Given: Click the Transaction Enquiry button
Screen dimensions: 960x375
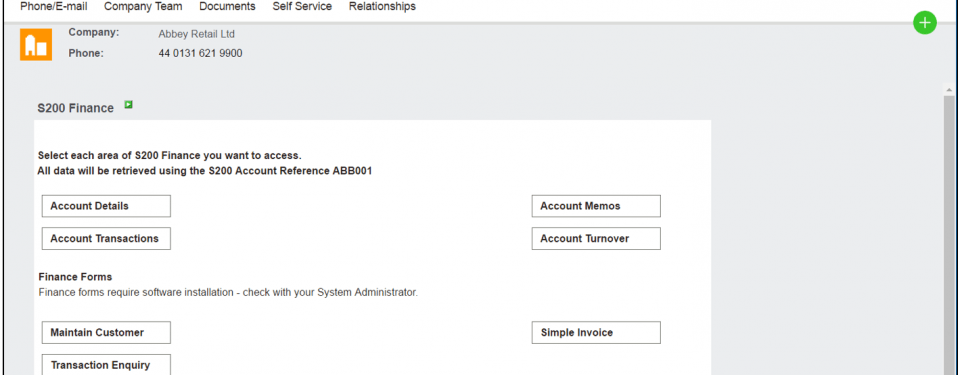Looking at the screenshot, I should (106, 365).
